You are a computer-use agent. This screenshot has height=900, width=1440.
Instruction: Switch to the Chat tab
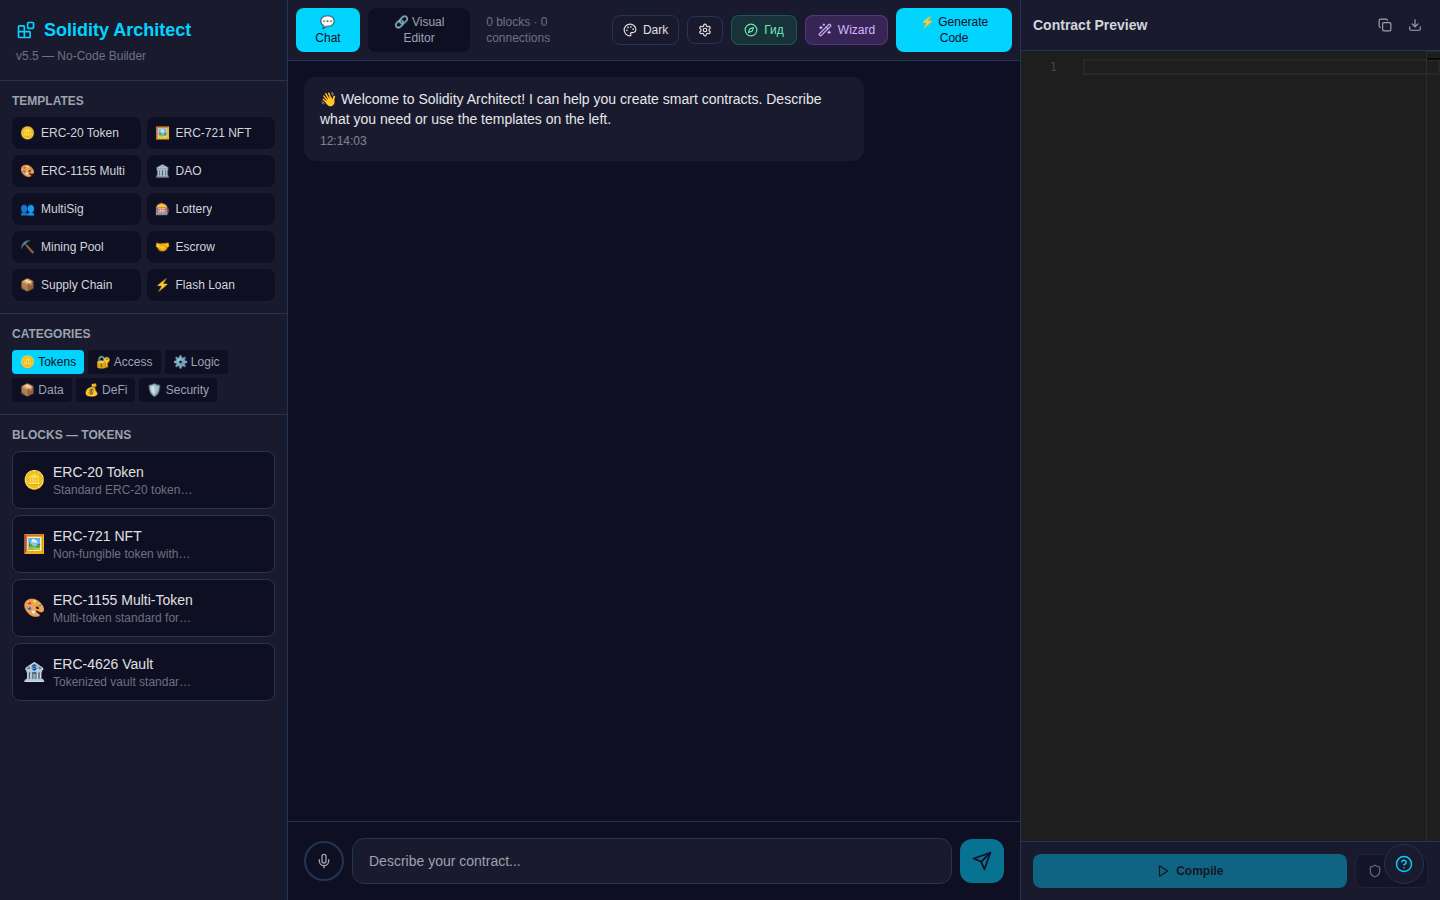pyautogui.click(x=328, y=30)
